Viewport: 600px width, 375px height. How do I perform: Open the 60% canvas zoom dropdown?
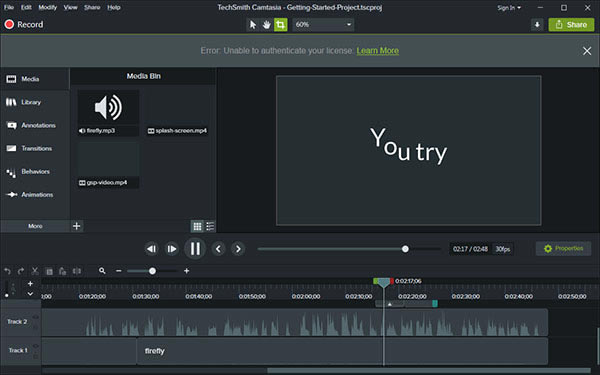click(x=323, y=25)
